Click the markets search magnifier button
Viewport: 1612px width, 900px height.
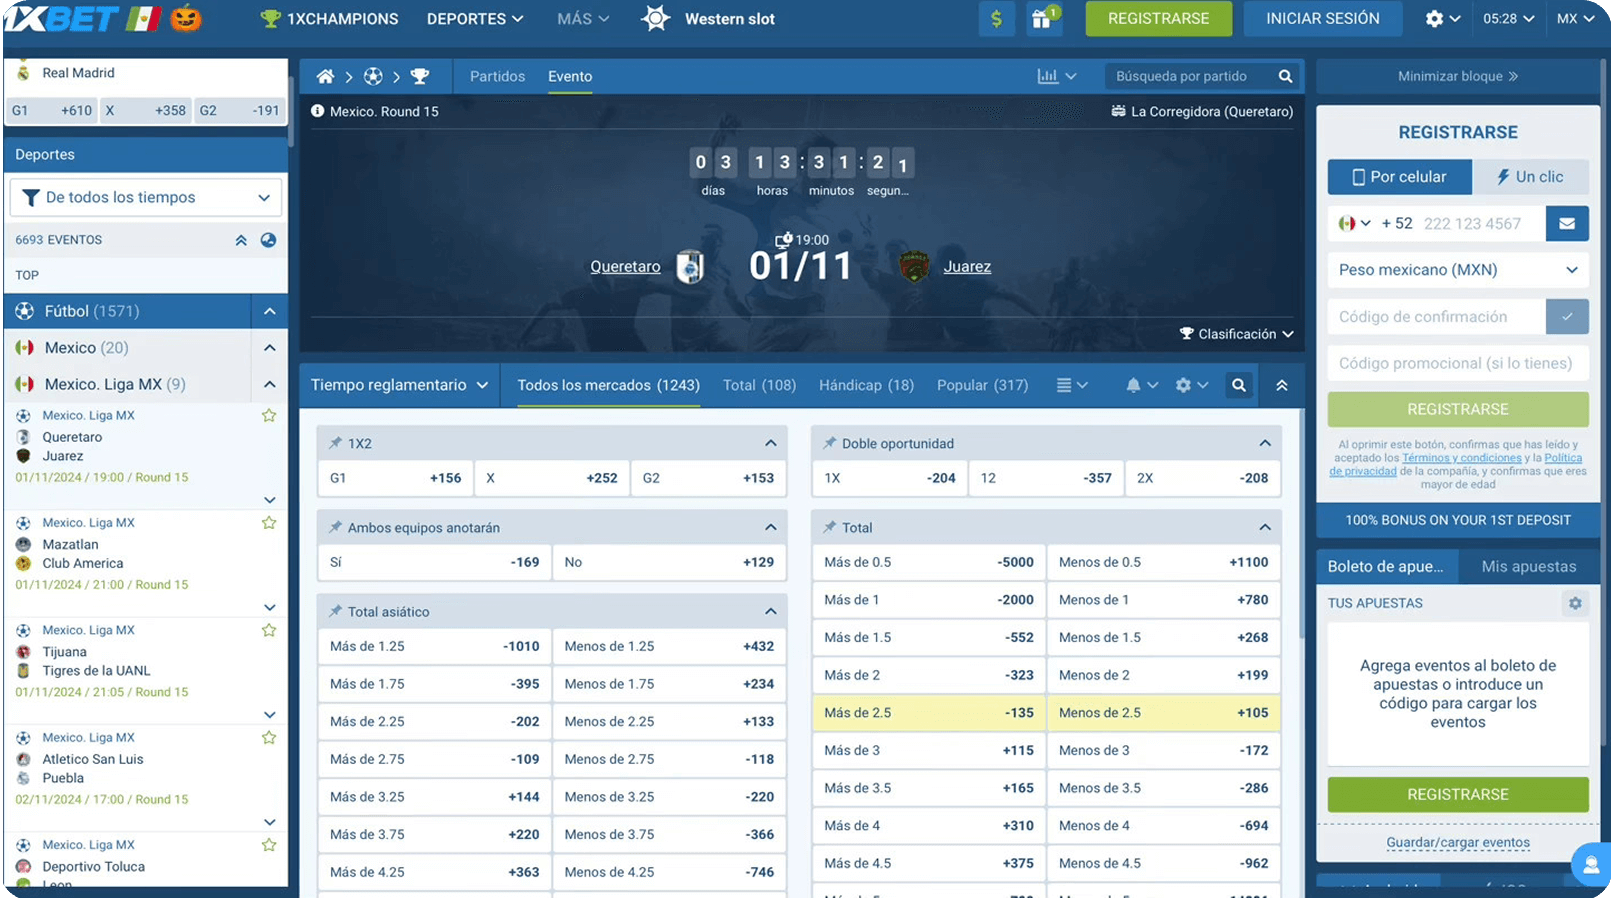coord(1239,385)
